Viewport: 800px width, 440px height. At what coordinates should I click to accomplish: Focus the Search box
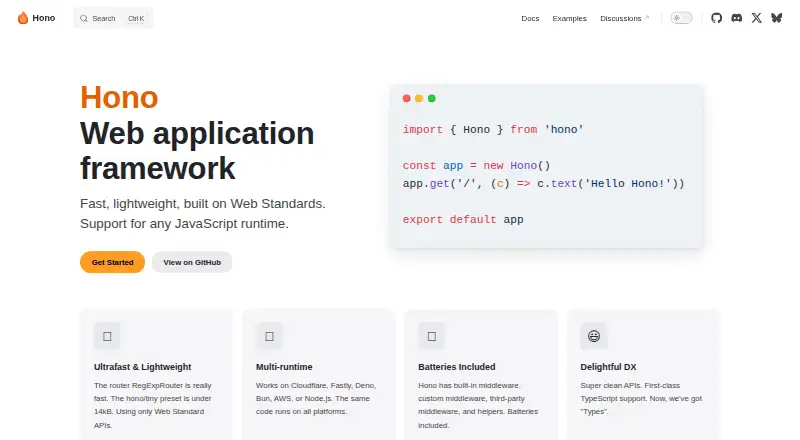point(113,18)
